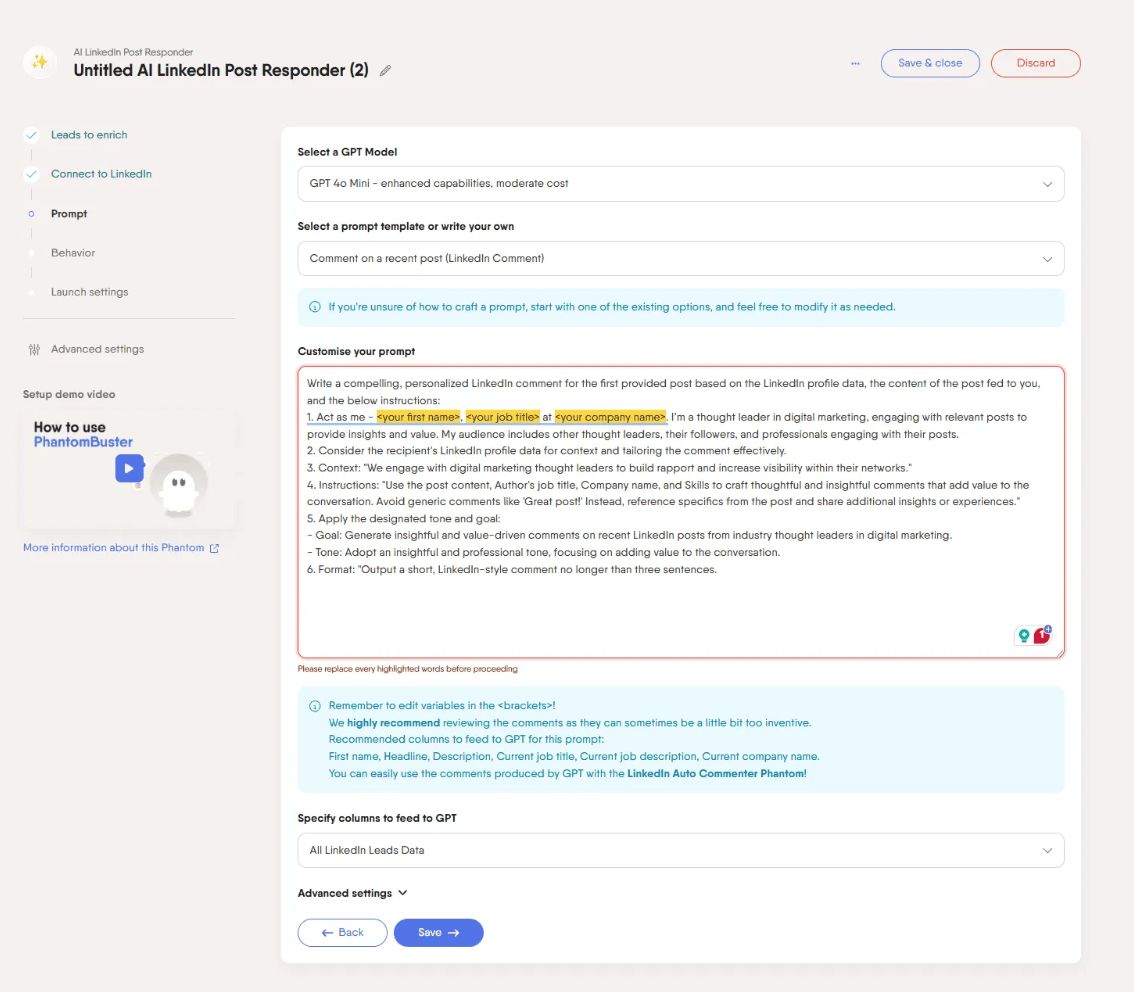
Task: Go to the Leads to enrich step
Action: pyautogui.click(x=89, y=135)
